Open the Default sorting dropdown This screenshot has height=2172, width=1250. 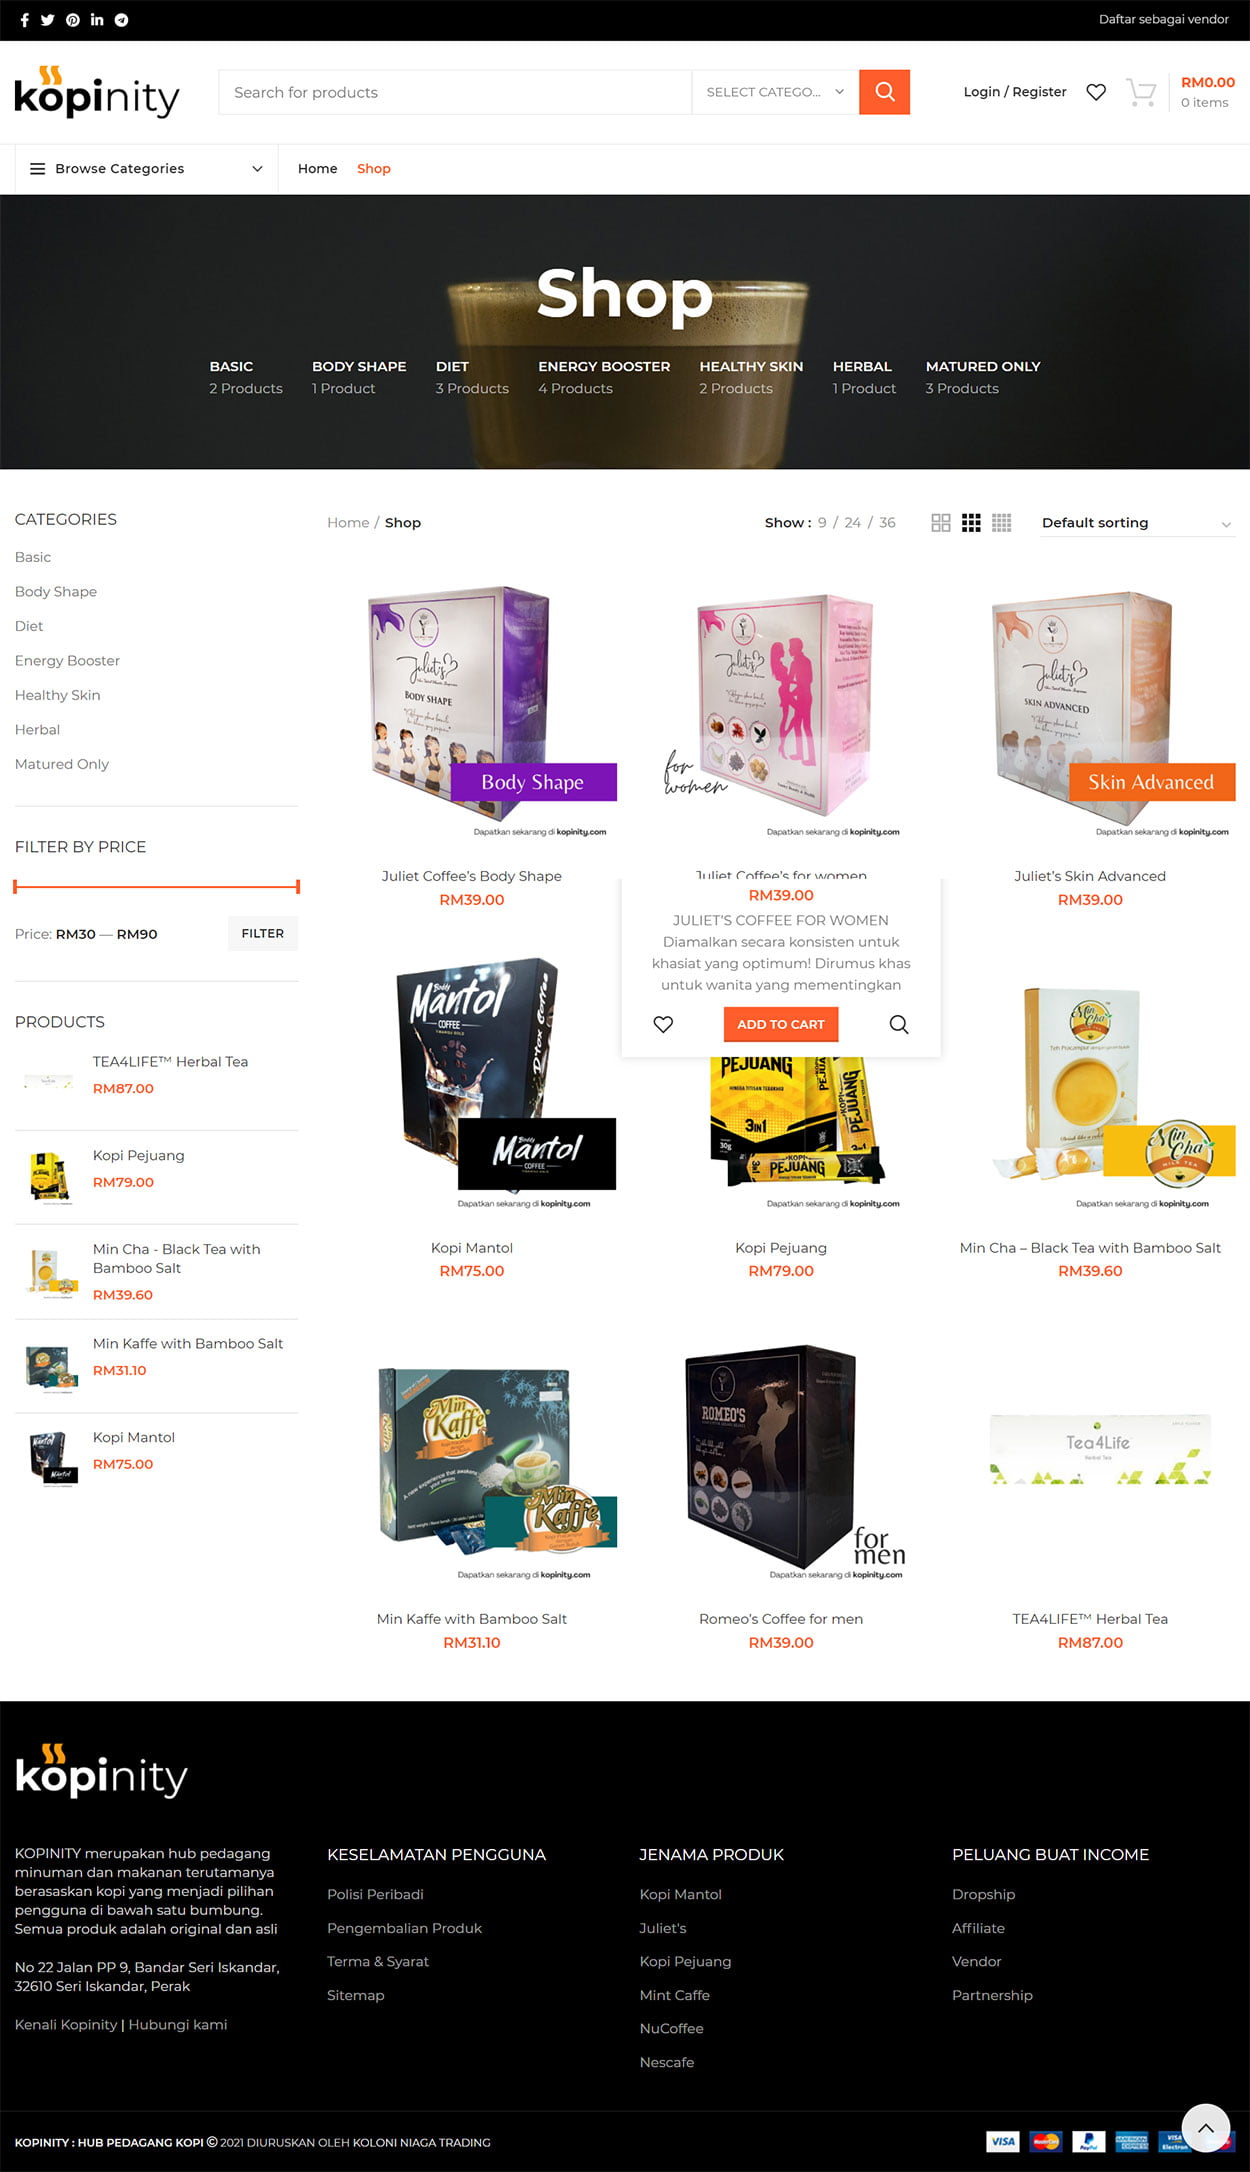(1137, 523)
